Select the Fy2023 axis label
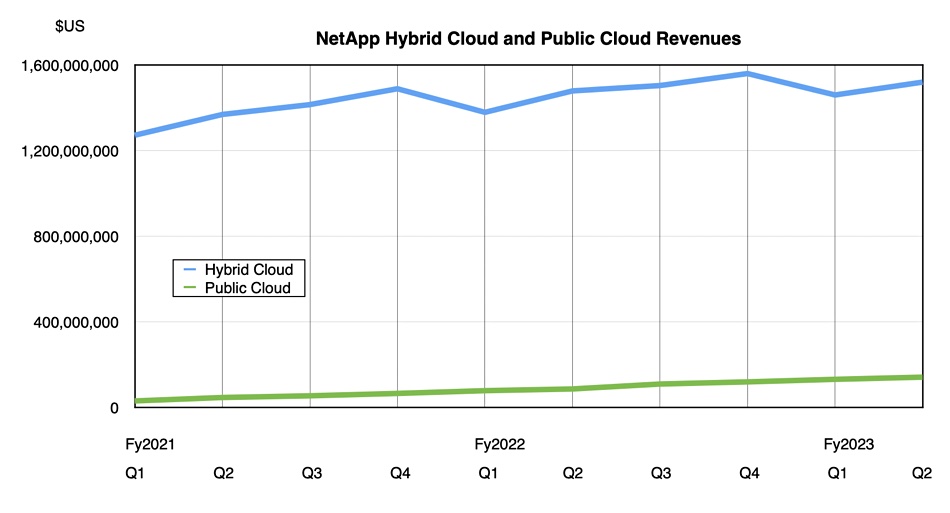Screen dimensions: 950x513 tap(848, 445)
